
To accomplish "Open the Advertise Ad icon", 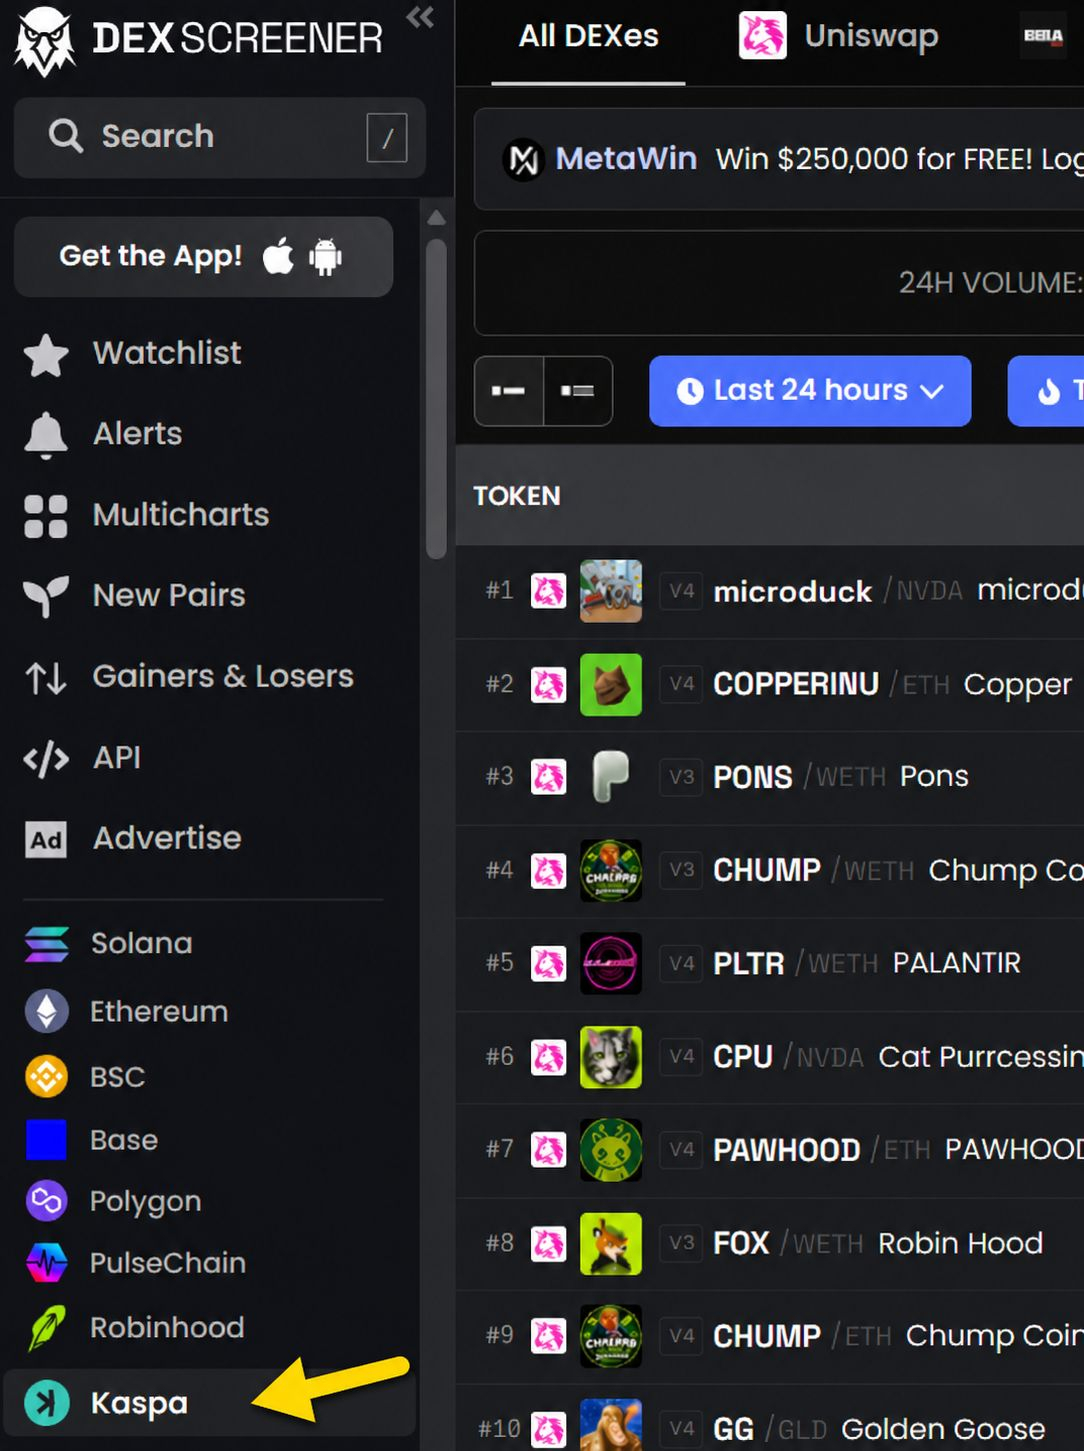I will click(x=46, y=839).
